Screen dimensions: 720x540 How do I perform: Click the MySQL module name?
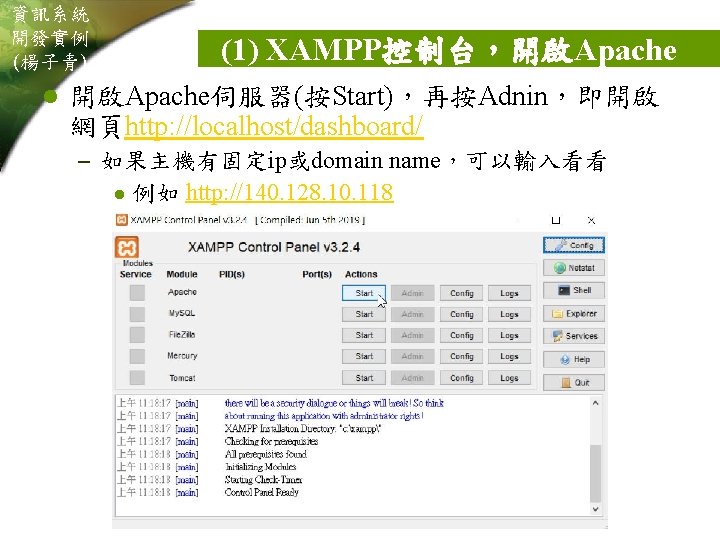(182, 313)
